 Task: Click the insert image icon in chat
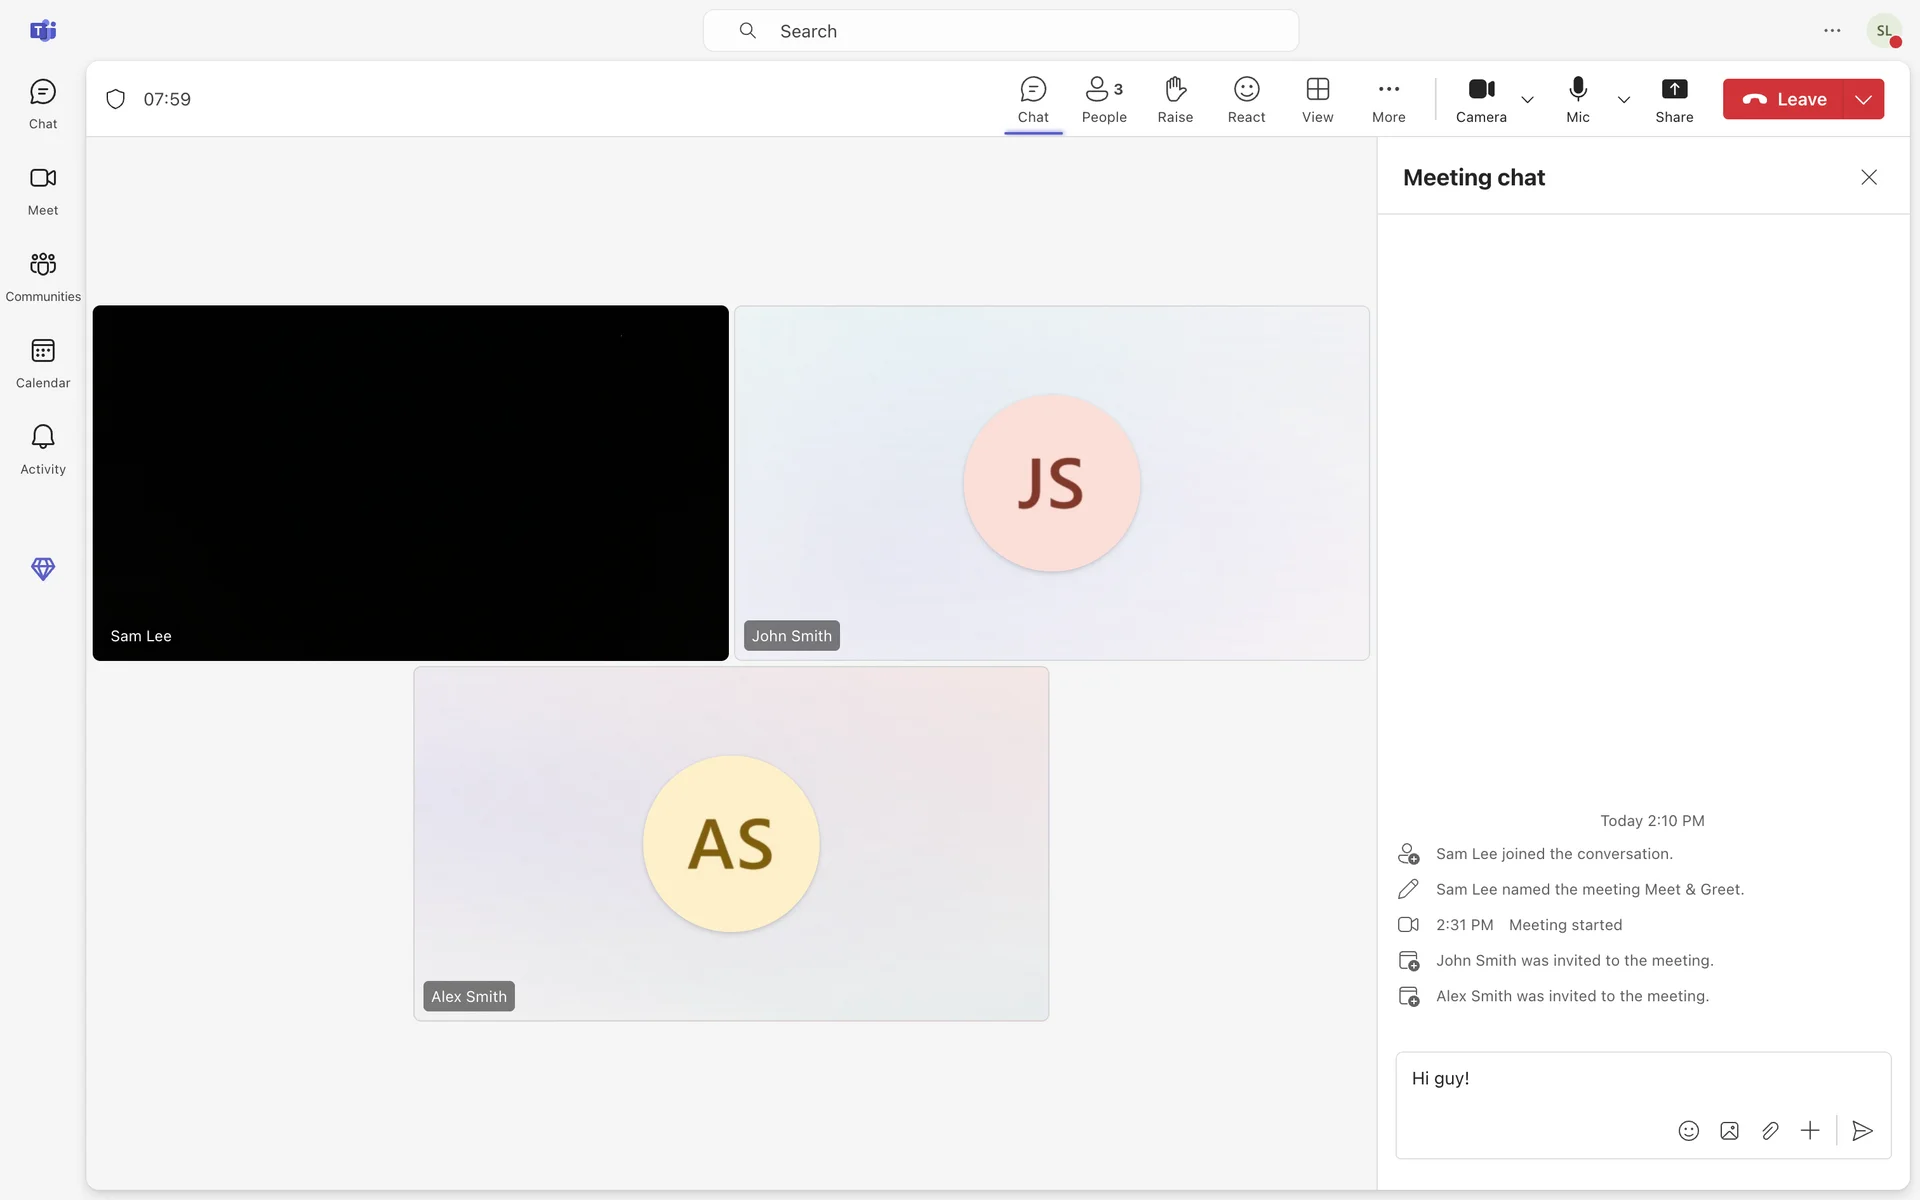click(1729, 1131)
